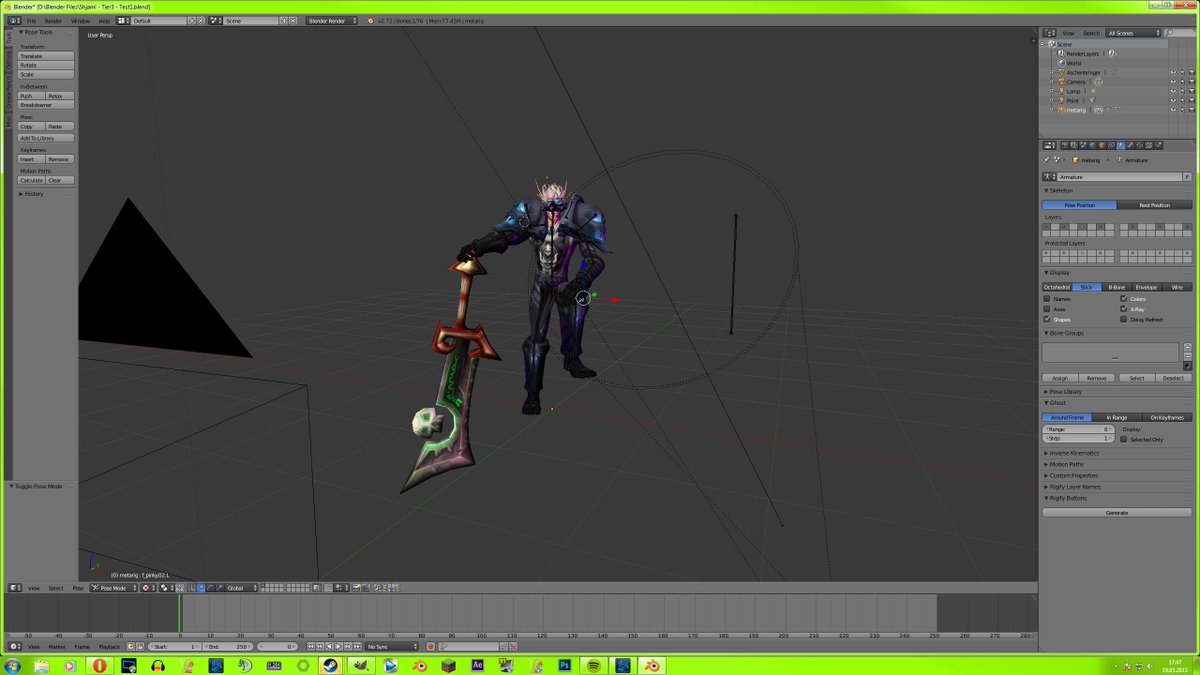Click the End frame field

click(x=229, y=647)
